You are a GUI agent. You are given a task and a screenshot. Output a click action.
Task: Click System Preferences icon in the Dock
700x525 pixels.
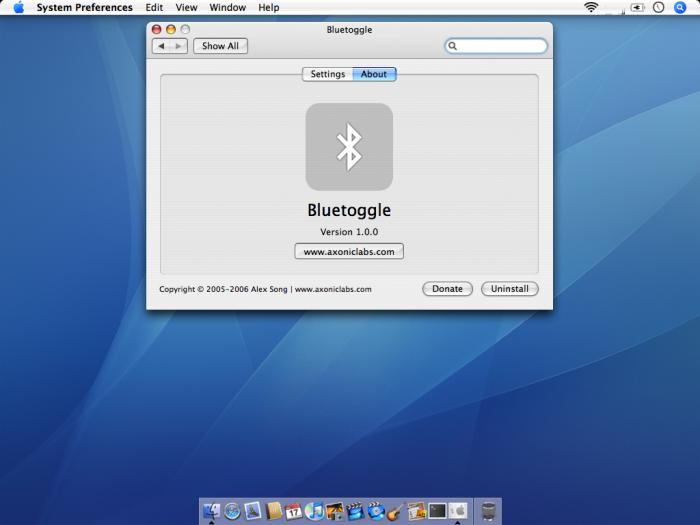[458, 511]
